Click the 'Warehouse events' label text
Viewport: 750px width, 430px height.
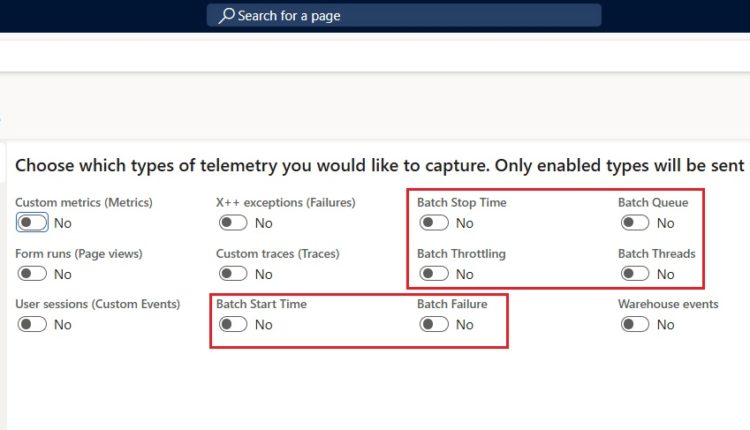point(668,304)
